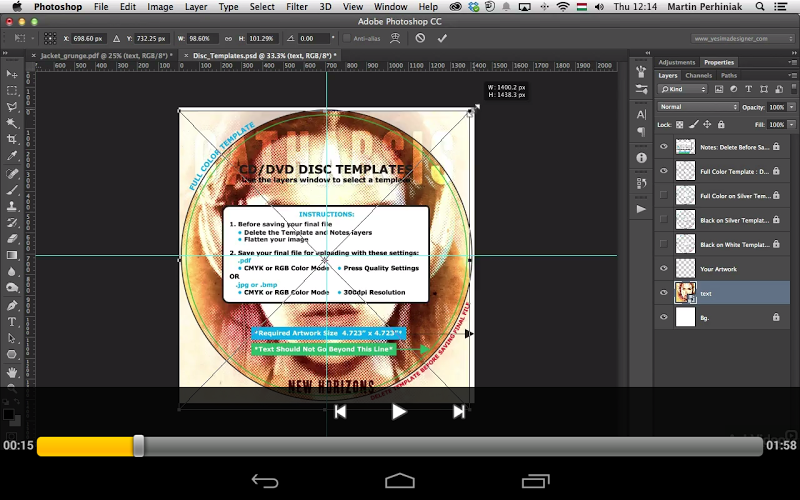The width and height of the screenshot is (800, 500).
Task: Select the Crop tool
Action: (x=12, y=139)
